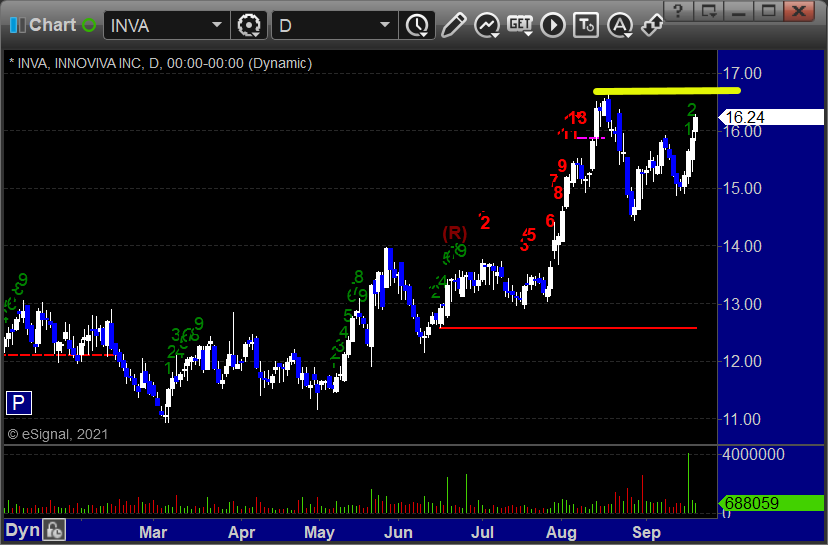
Task: Maximize the chart window
Action: pos(768,11)
